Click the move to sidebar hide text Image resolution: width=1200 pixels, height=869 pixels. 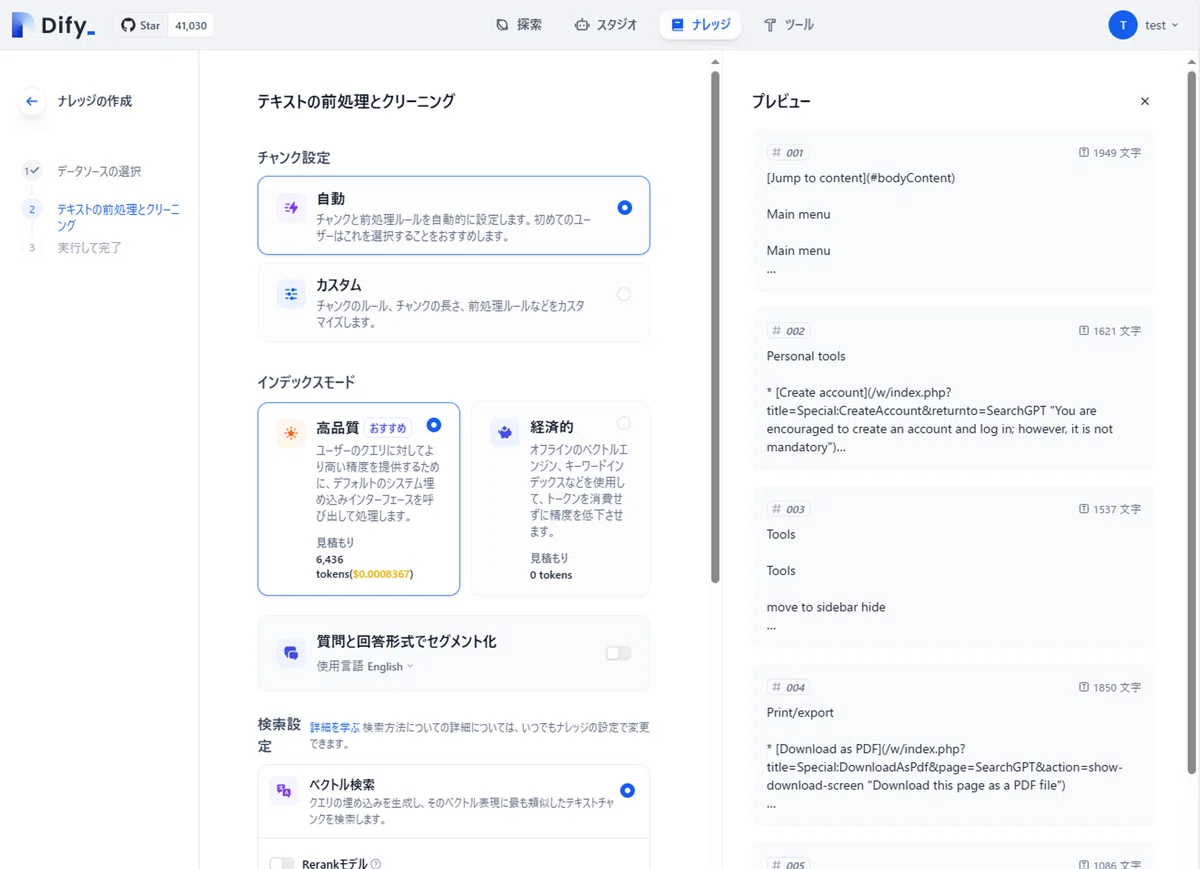(x=826, y=607)
